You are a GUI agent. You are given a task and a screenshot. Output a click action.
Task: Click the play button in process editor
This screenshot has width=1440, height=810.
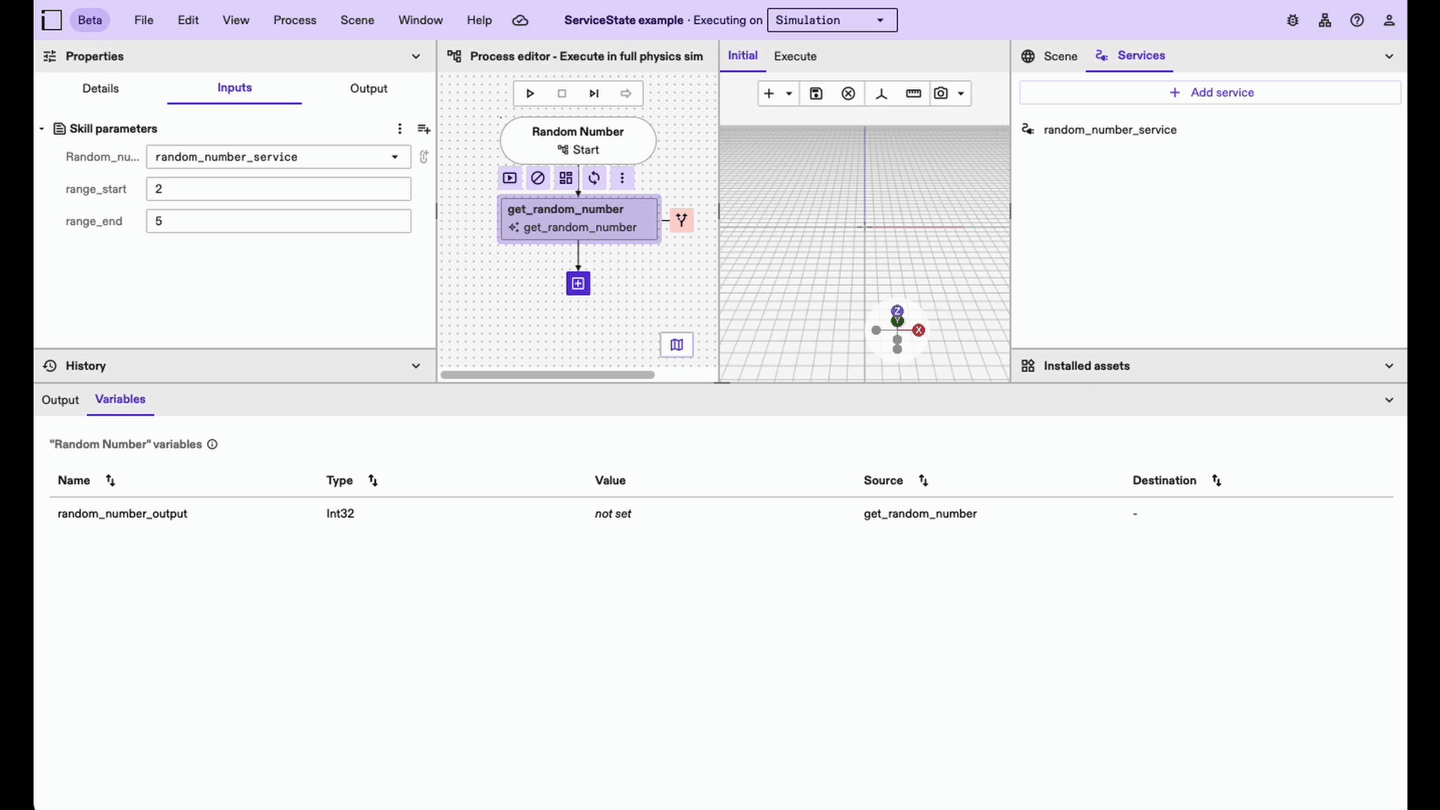530,94
